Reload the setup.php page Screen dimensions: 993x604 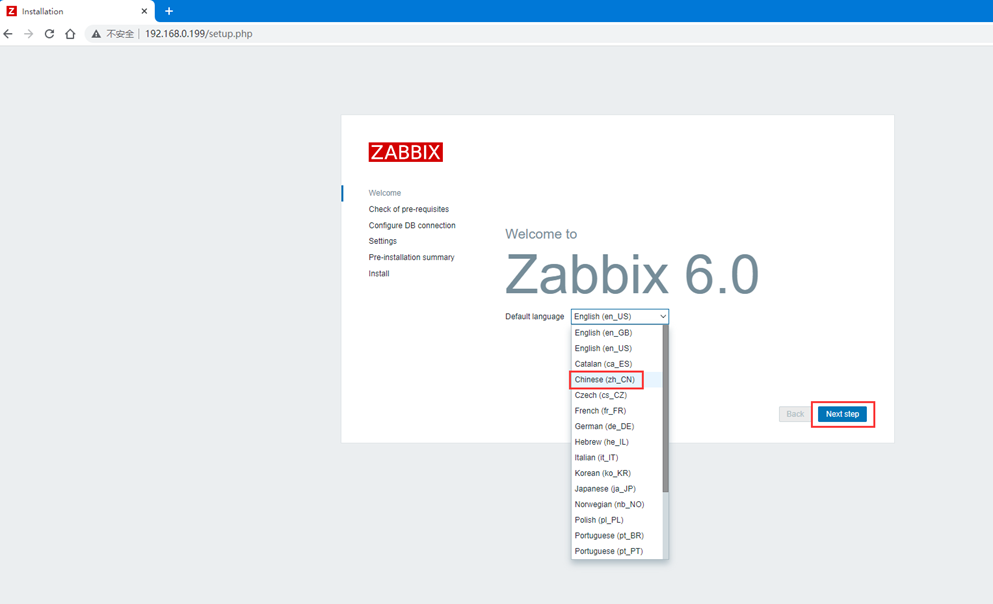(x=49, y=34)
